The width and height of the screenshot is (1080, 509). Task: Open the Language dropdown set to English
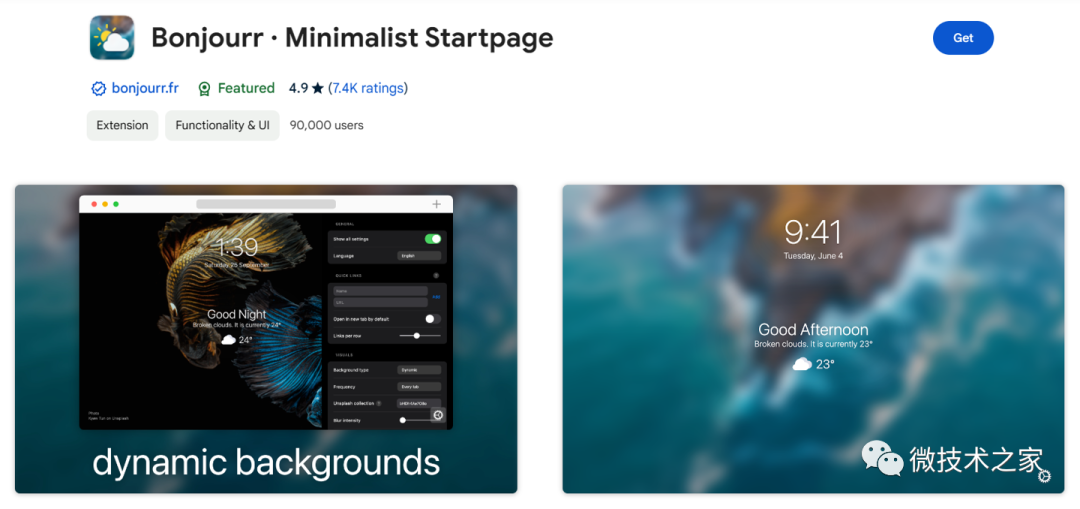click(x=419, y=256)
